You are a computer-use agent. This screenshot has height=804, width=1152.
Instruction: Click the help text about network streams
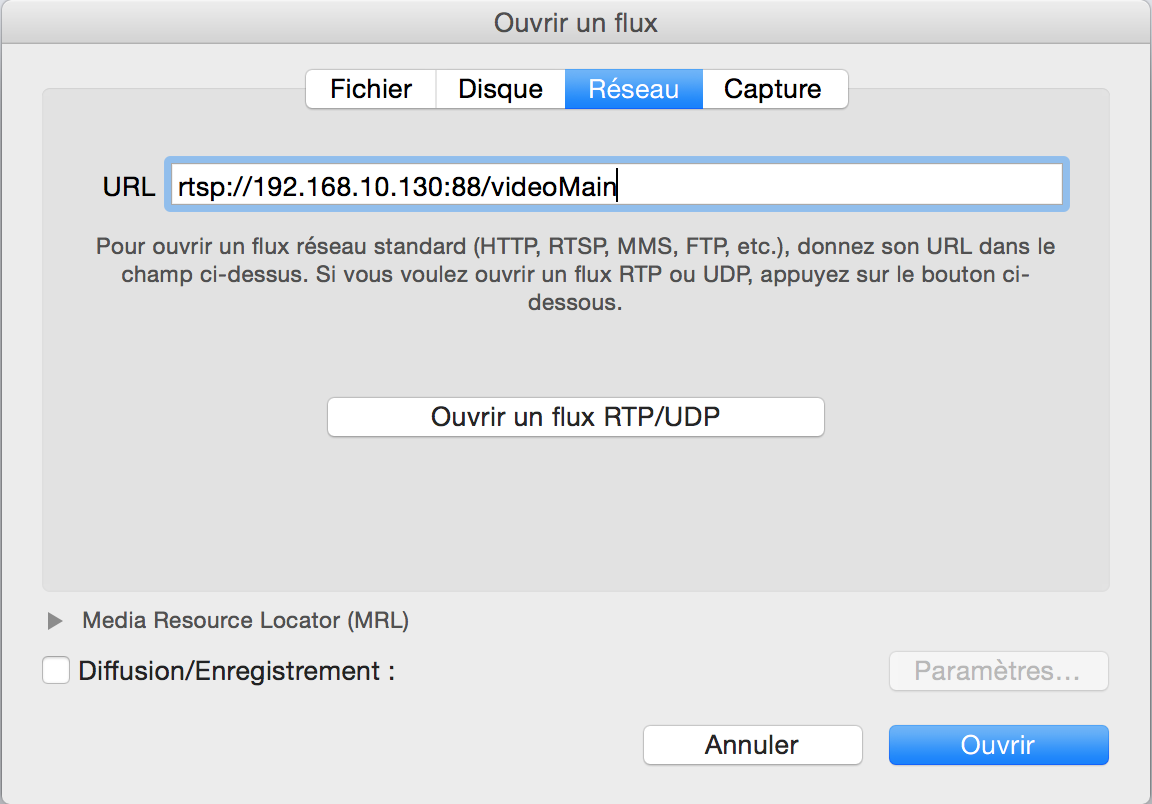(575, 274)
